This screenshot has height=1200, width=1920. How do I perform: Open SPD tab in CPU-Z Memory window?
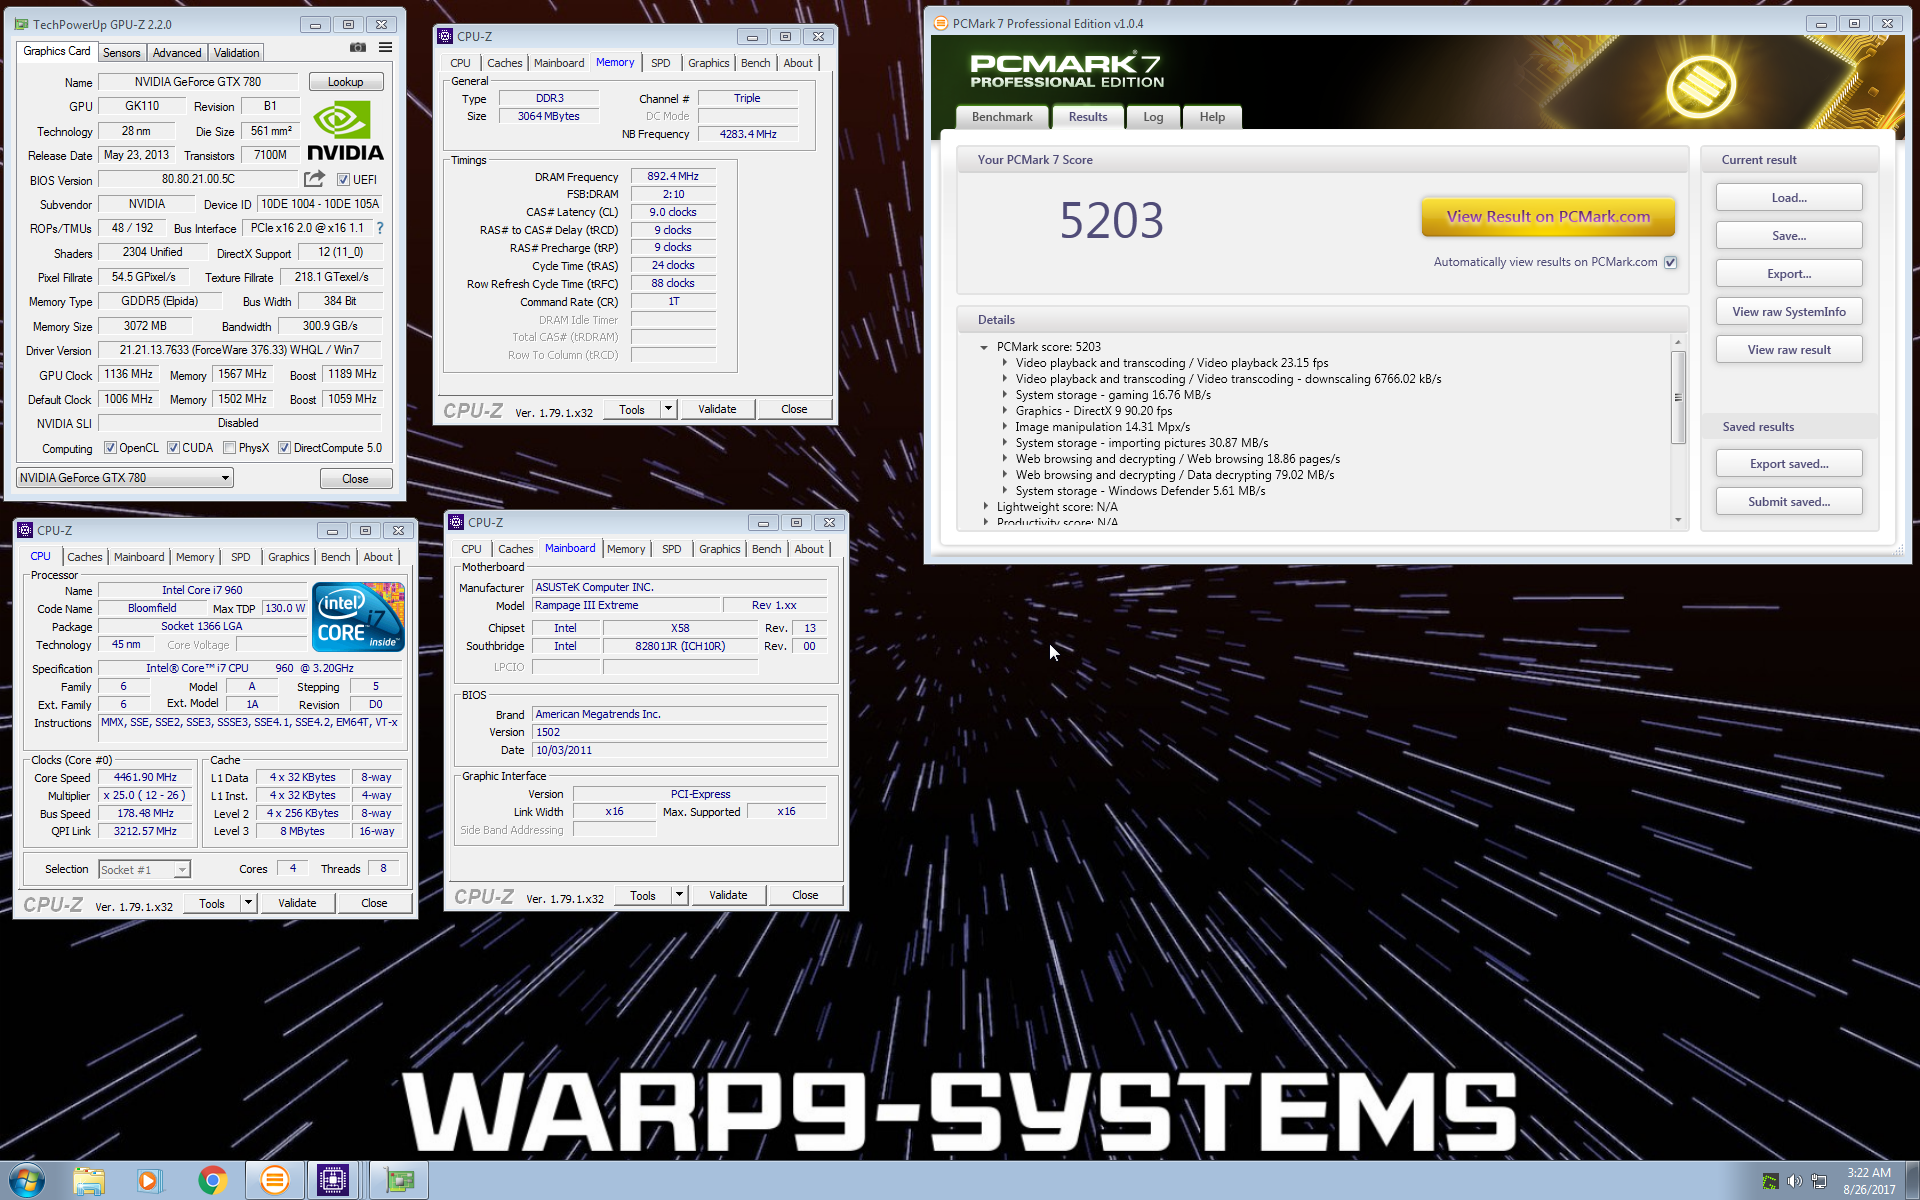click(661, 63)
